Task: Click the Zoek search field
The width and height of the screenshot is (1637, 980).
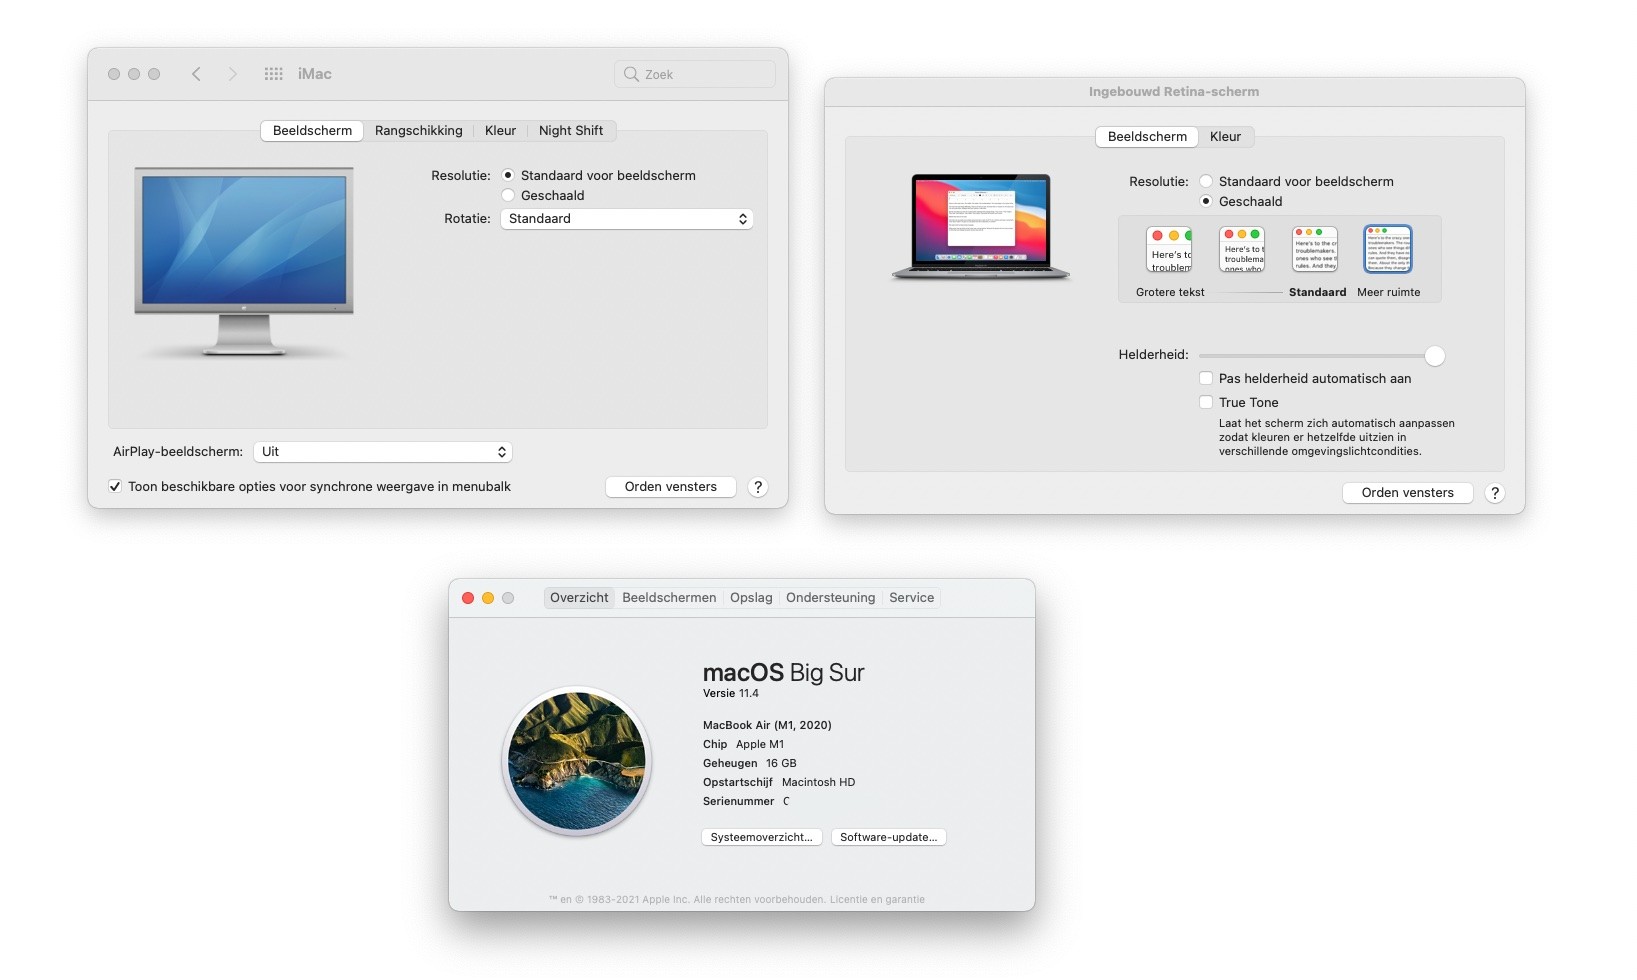Action: pyautogui.click(x=695, y=74)
